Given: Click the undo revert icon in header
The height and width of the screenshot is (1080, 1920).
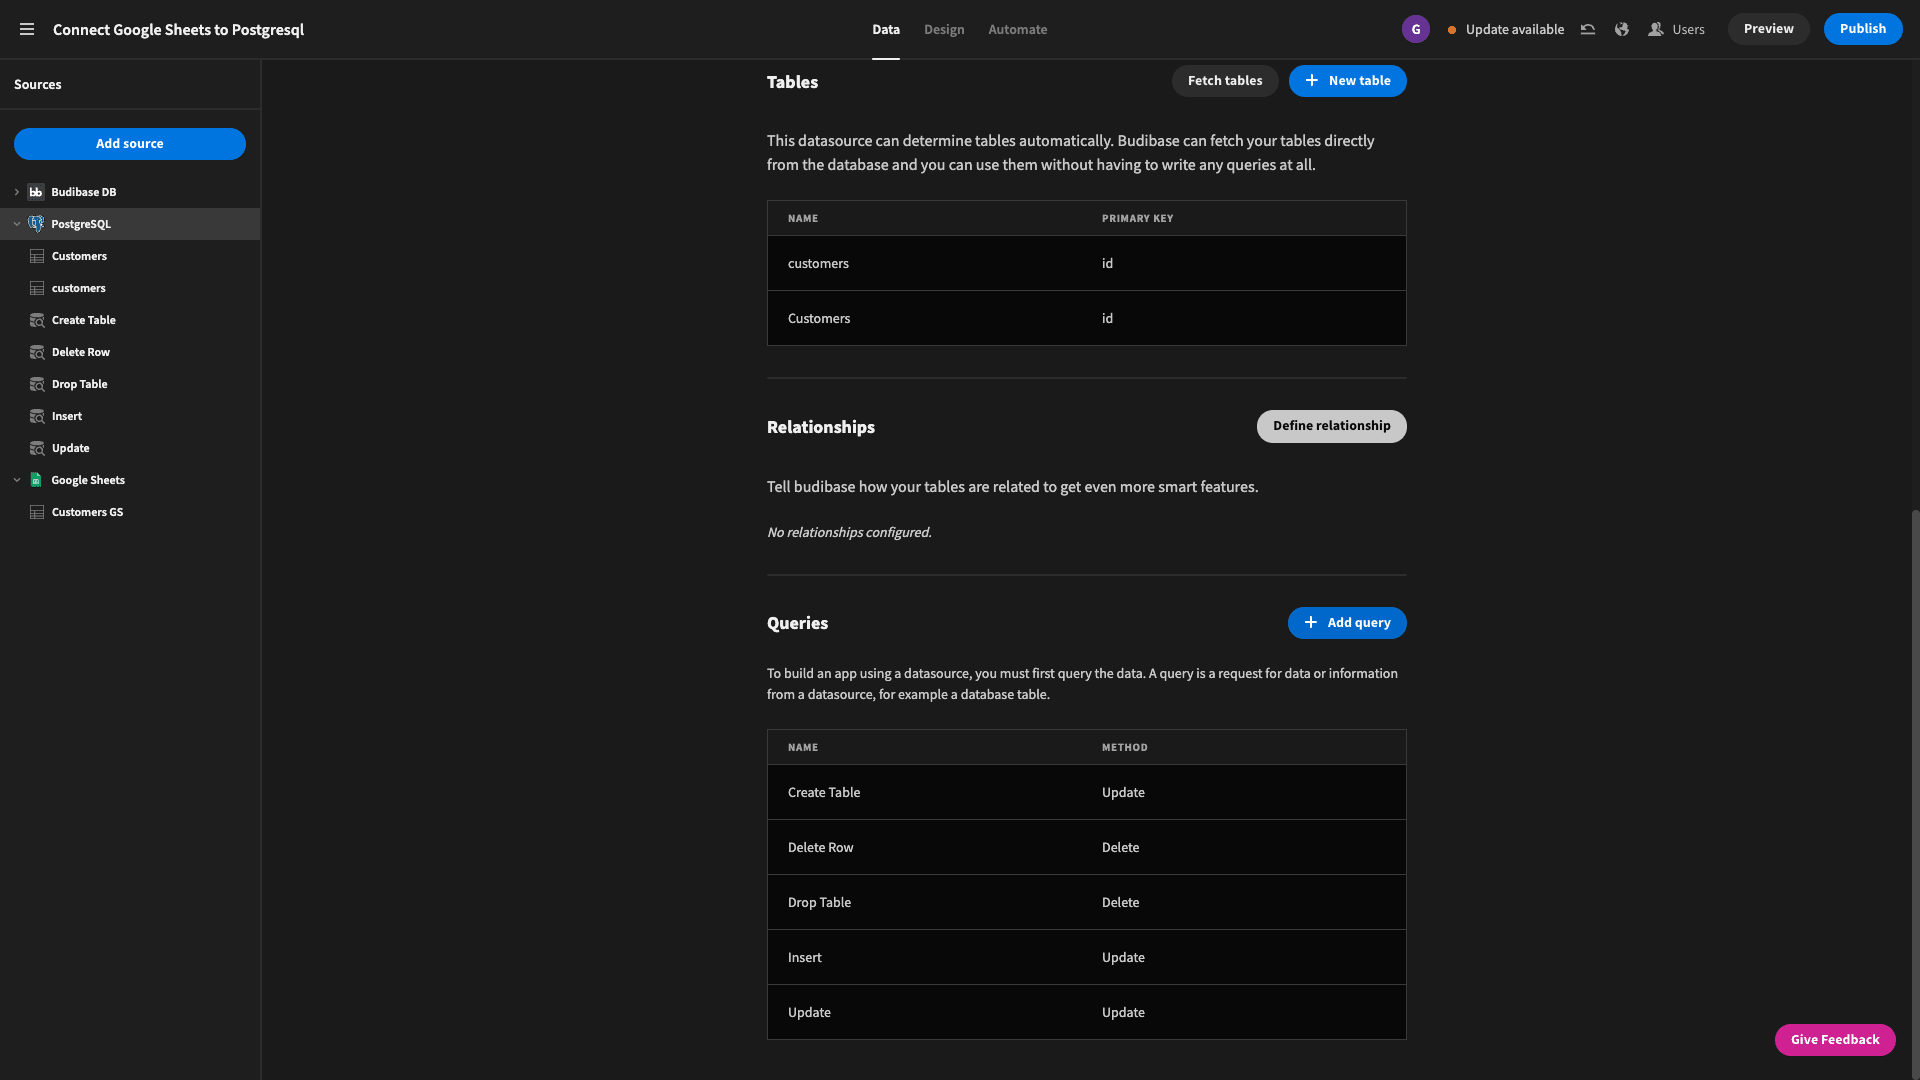Looking at the screenshot, I should coord(1587,29).
